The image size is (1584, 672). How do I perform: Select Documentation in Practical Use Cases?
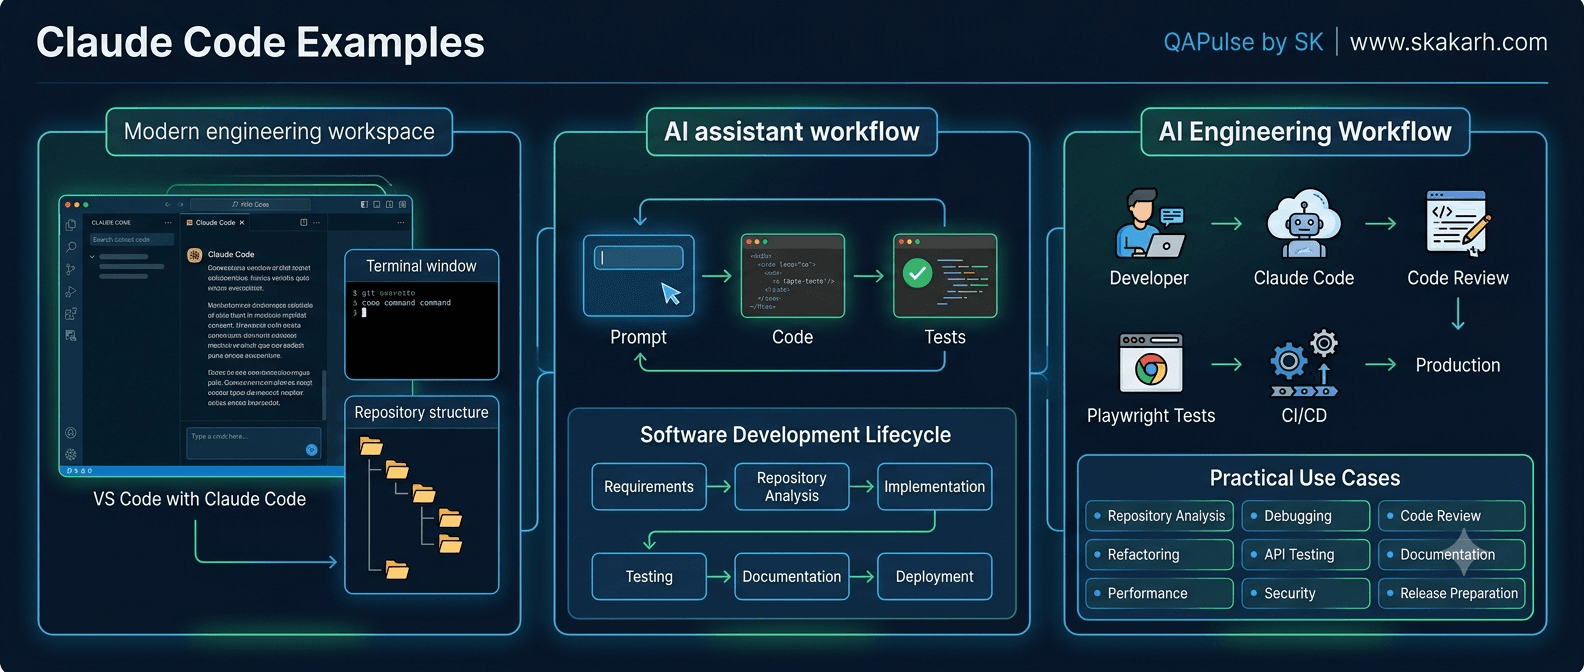click(1452, 555)
